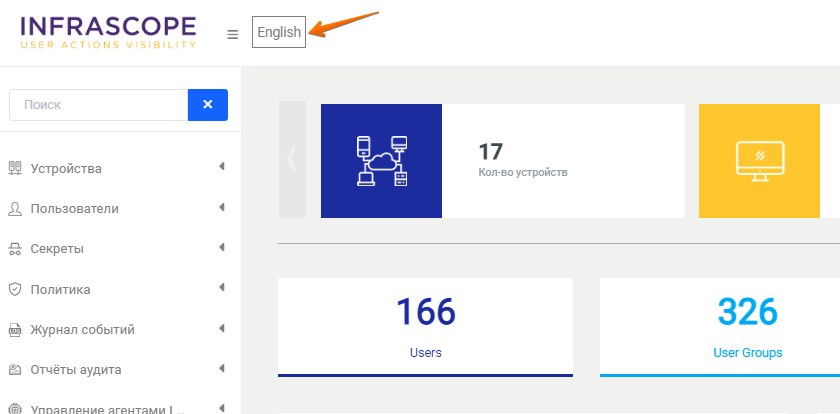840x414 pixels.
Task: Clear search with the blue X button
Action: tap(208, 105)
